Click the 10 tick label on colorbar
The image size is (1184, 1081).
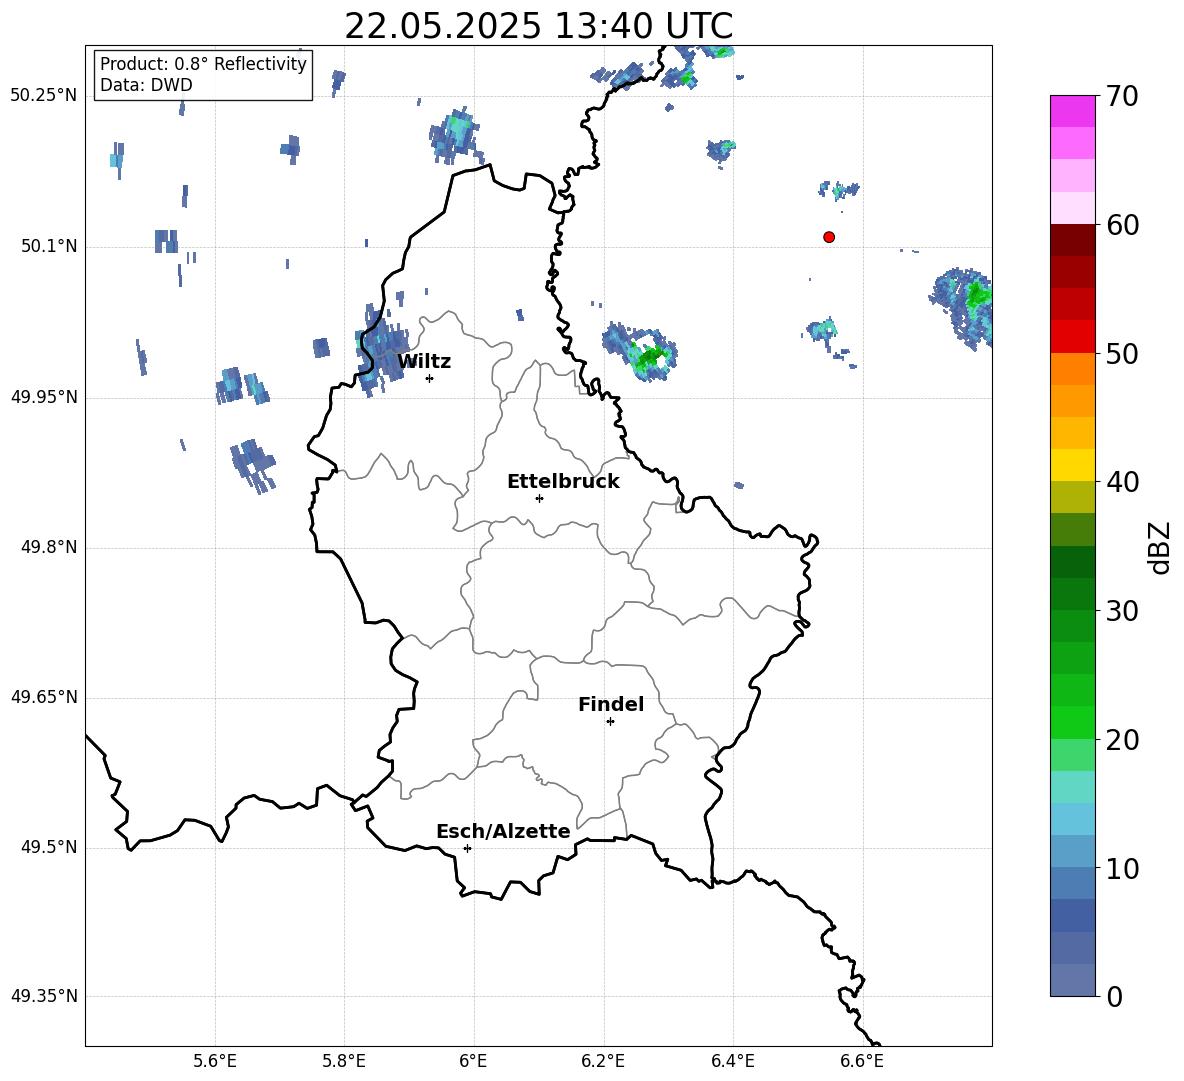1122,868
